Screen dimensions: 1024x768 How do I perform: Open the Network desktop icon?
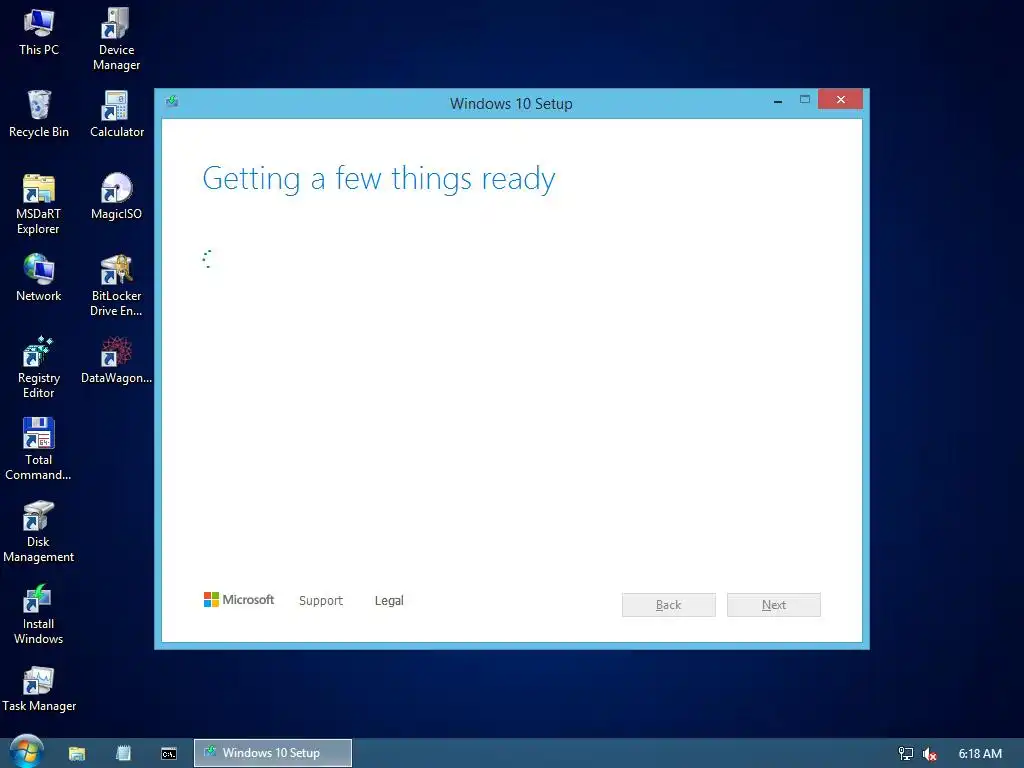pos(39,278)
